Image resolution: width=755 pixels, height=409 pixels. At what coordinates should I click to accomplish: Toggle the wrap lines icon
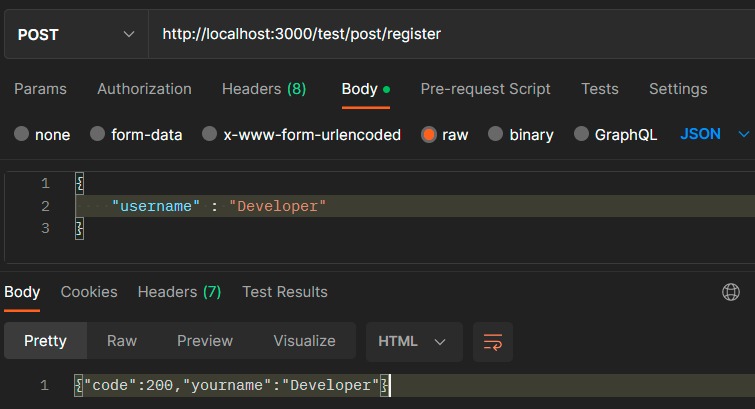pos(493,342)
